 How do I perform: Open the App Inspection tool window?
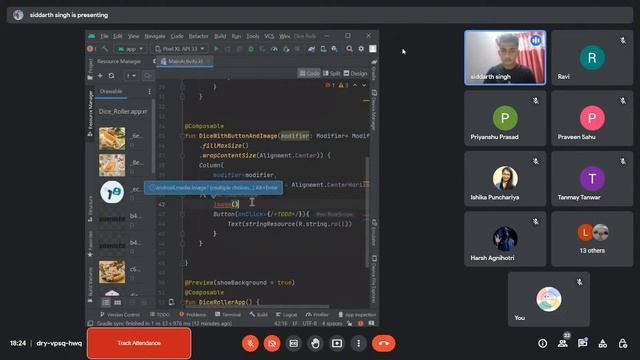click(357, 315)
